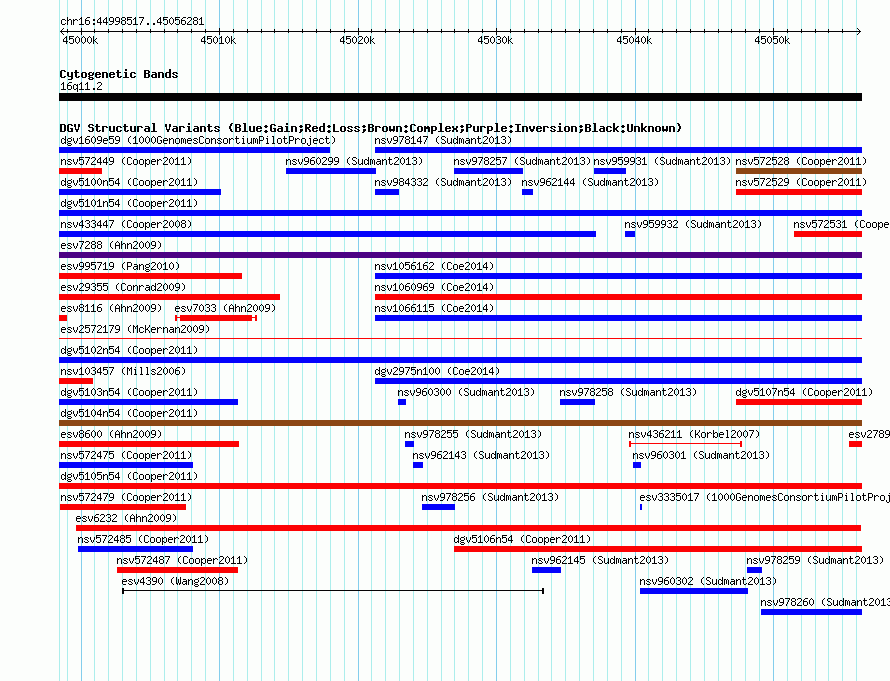This screenshot has width=890, height=681.
Task: Click the Cytogenetic Bands track title
Action: (x=119, y=74)
